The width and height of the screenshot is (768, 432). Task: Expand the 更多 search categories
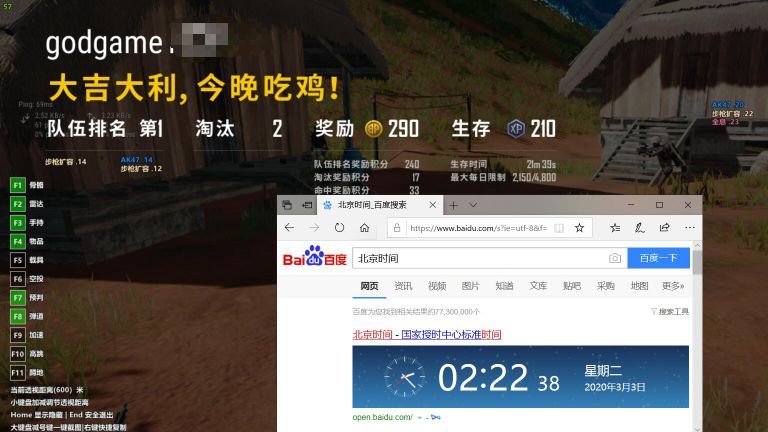click(x=672, y=286)
